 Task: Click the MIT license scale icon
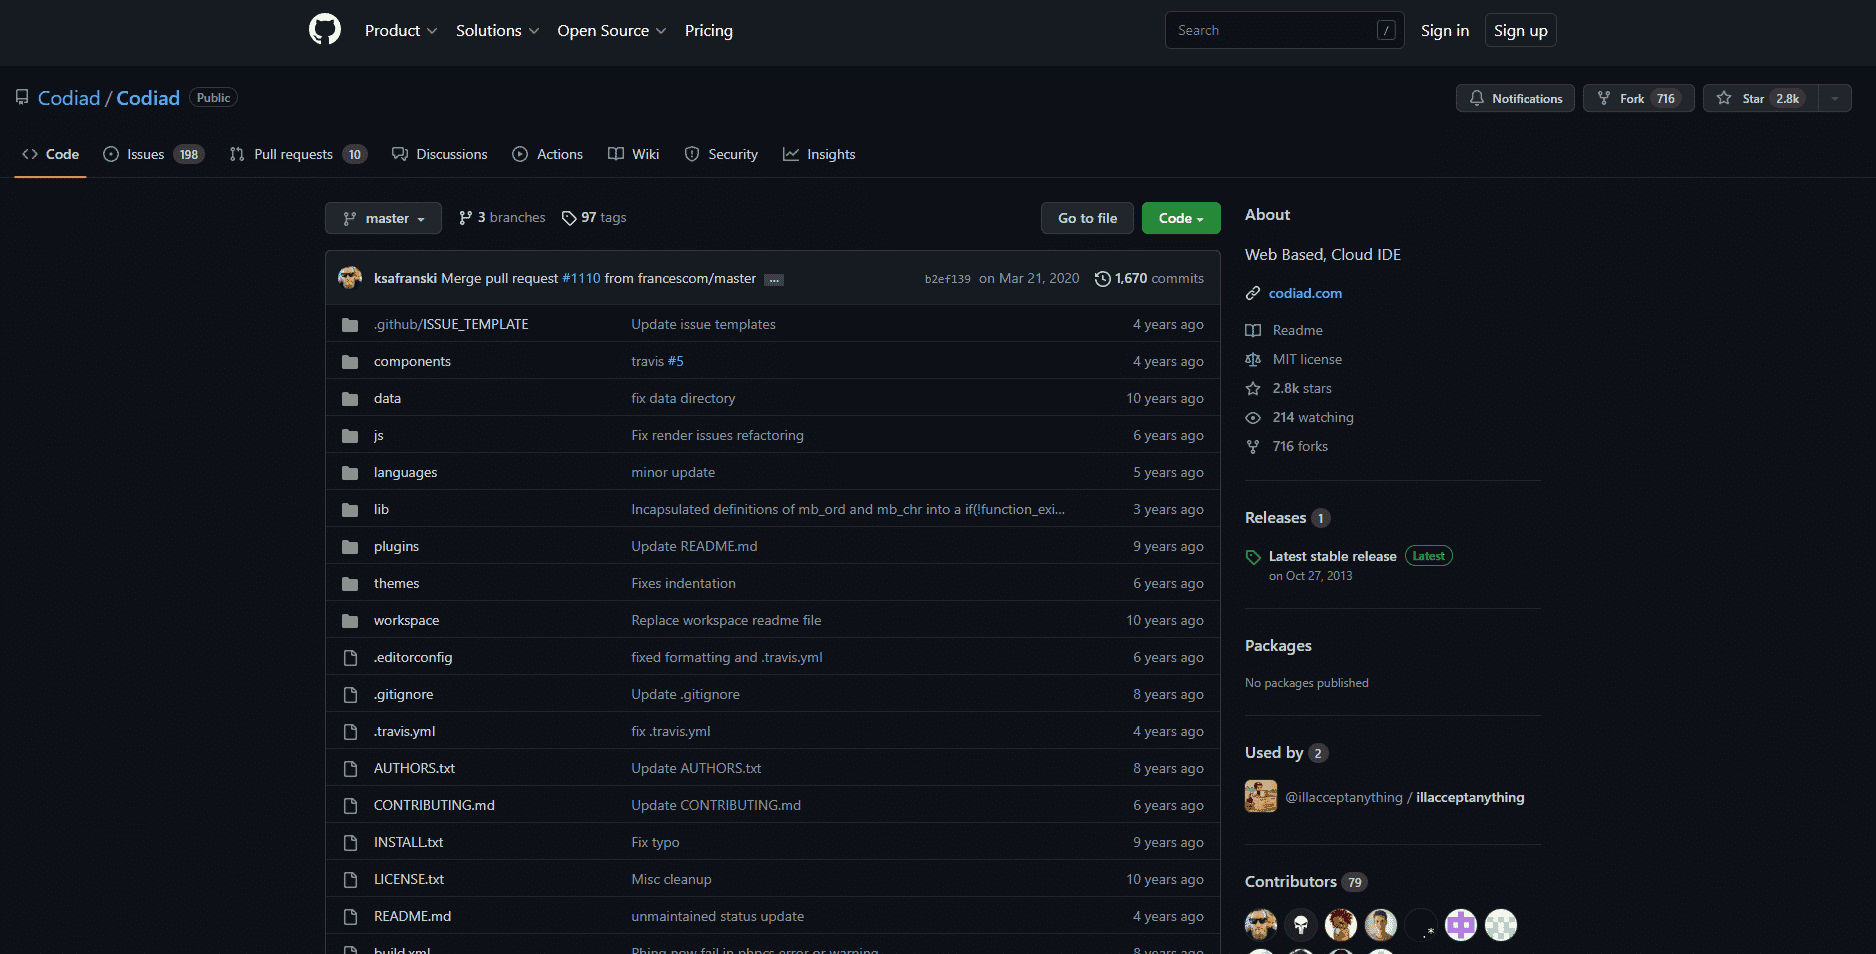click(x=1254, y=359)
